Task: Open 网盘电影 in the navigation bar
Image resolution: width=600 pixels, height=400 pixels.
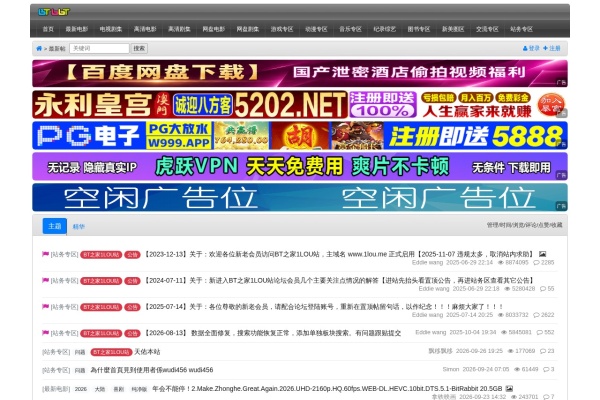Action: [x=214, y=29]
